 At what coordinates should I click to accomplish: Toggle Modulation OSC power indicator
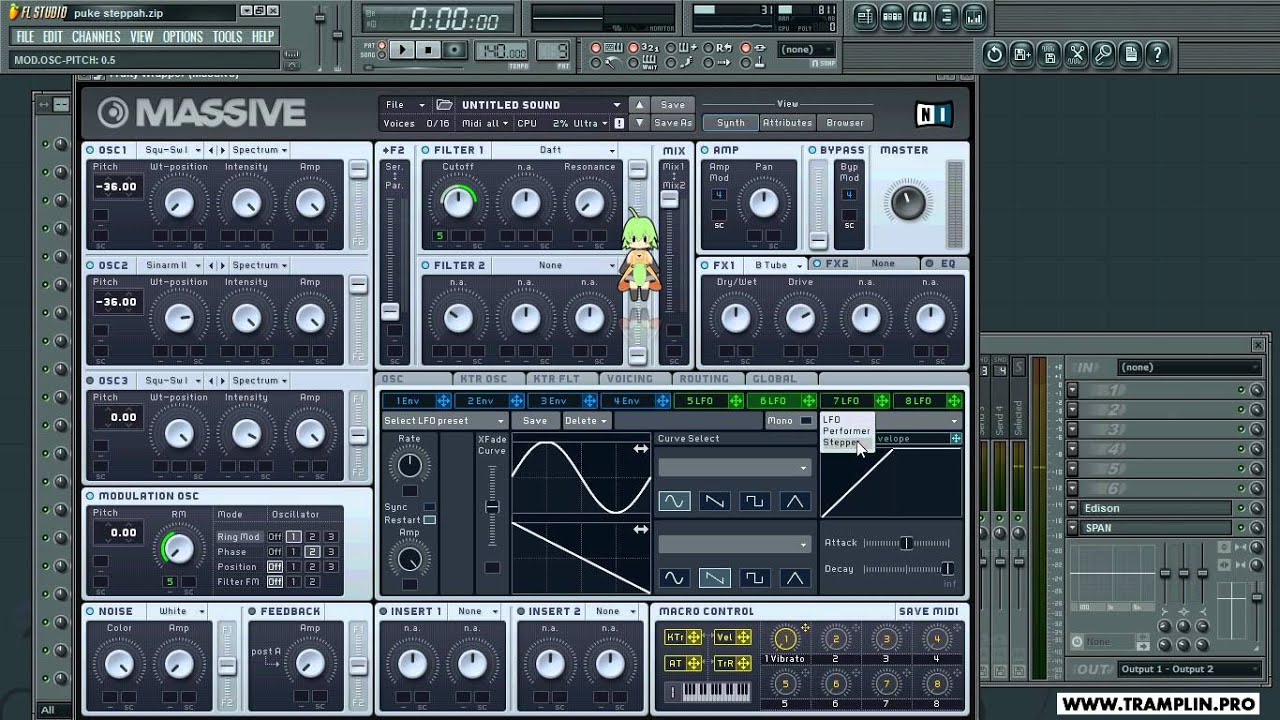pos(91,496)
